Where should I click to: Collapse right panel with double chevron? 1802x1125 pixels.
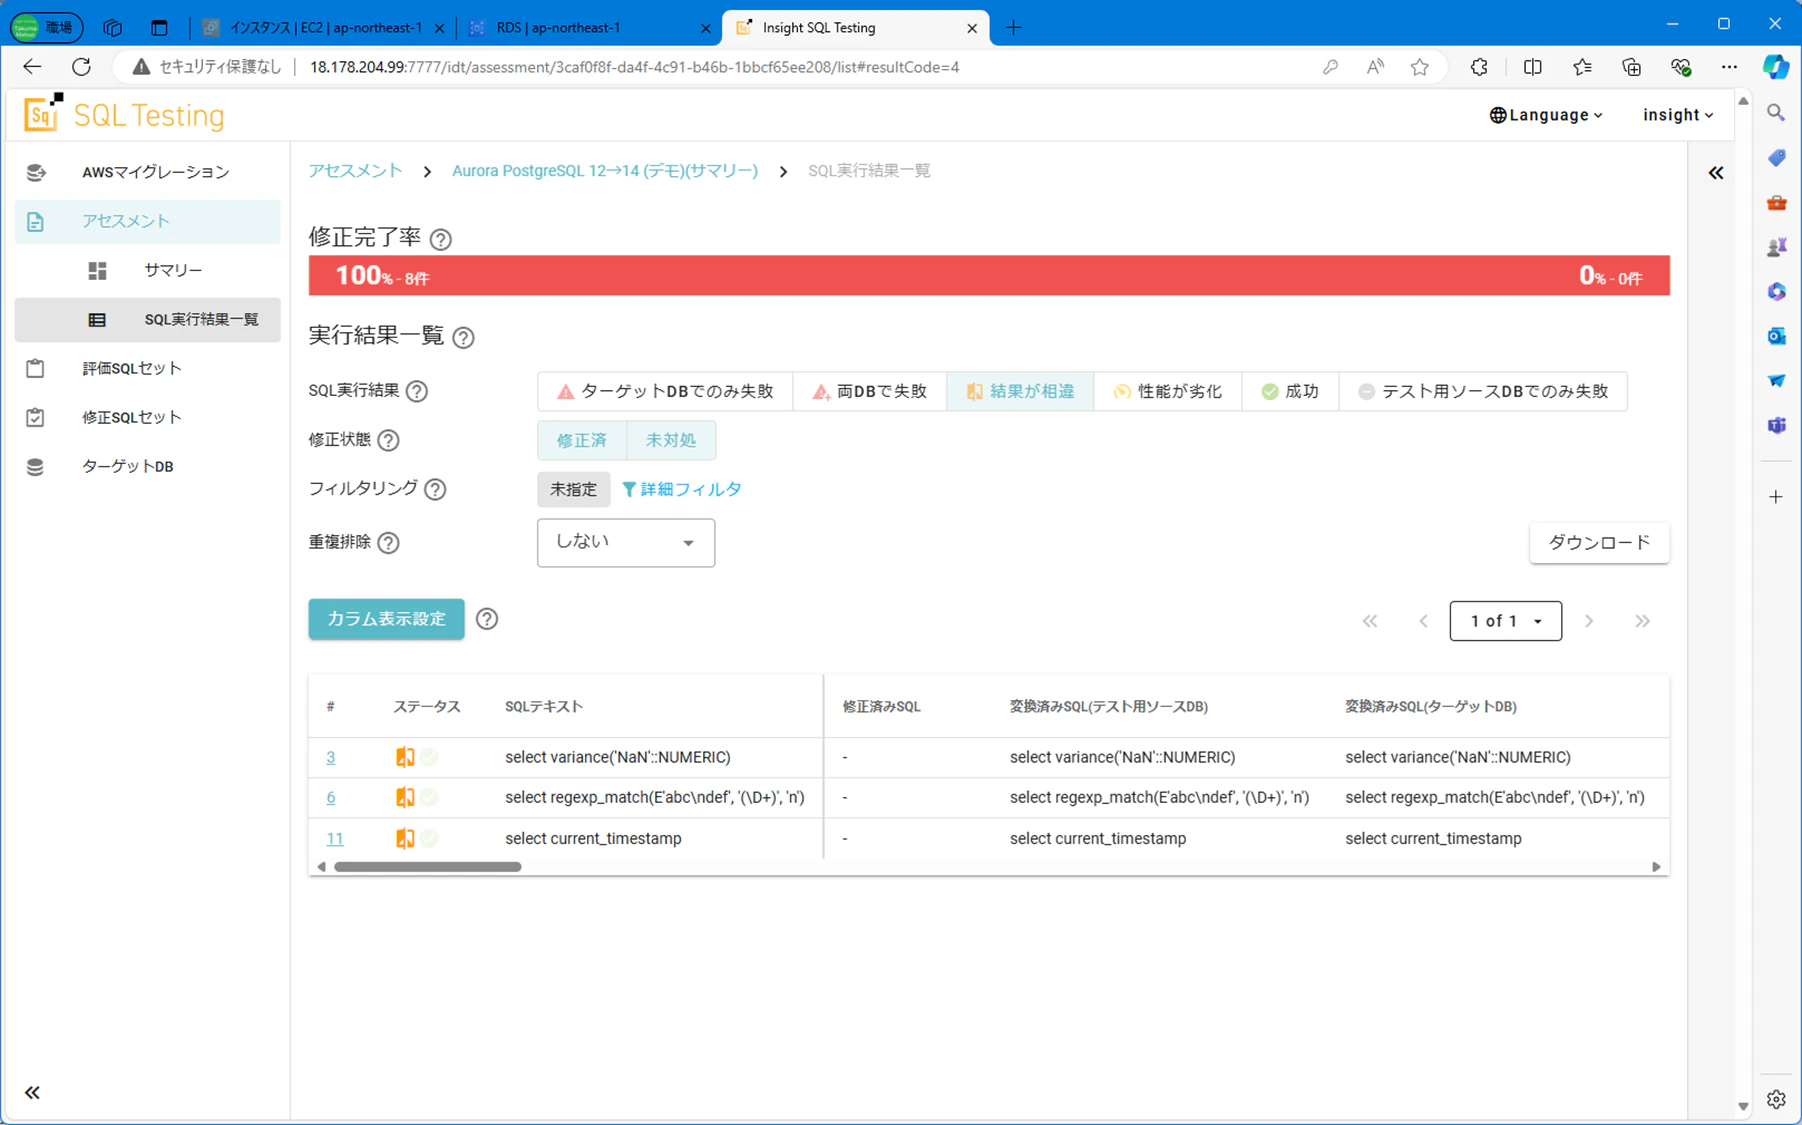[x=1716, y=173]
